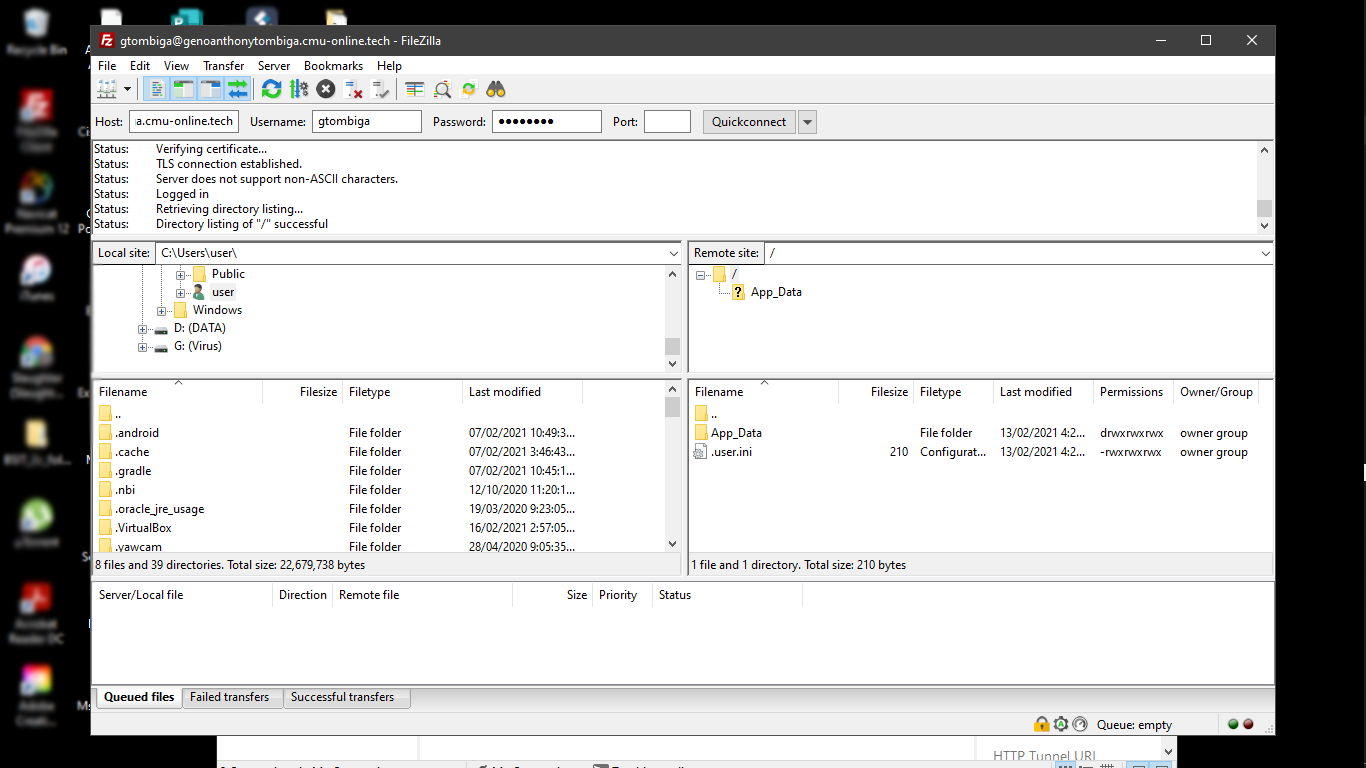Open the Local site path dropdown
1366x768 pixels.
click(x=673, y=254)
